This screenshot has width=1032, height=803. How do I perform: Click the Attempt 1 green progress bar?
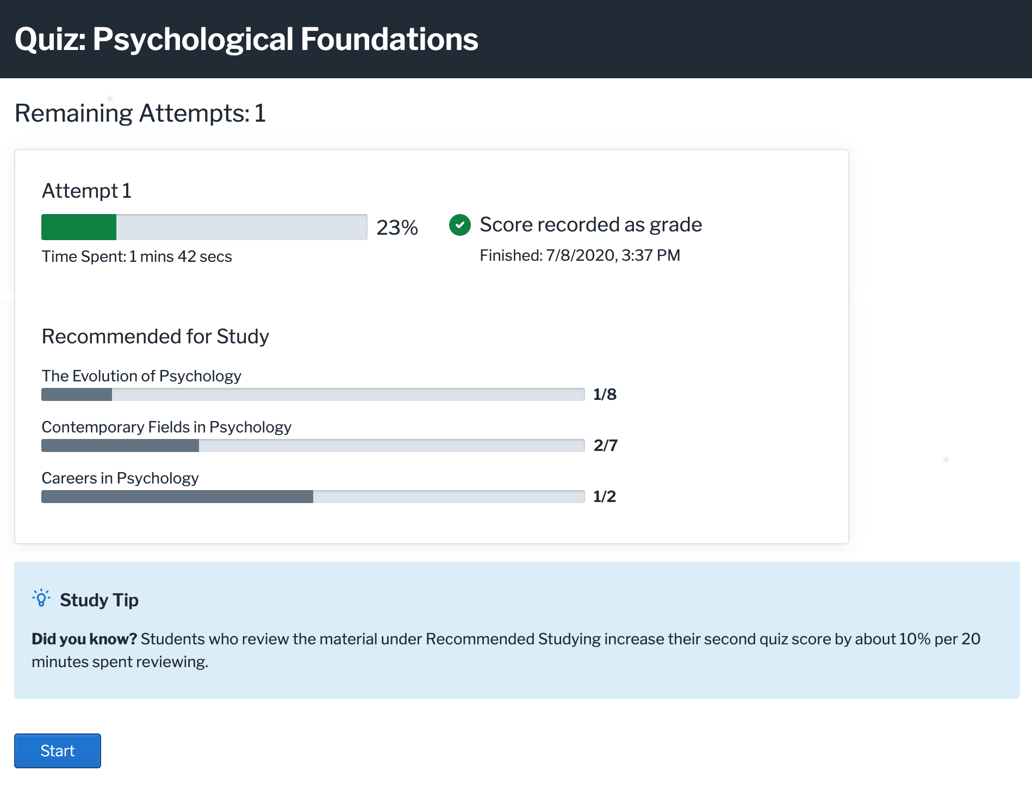tap(204, 227)
